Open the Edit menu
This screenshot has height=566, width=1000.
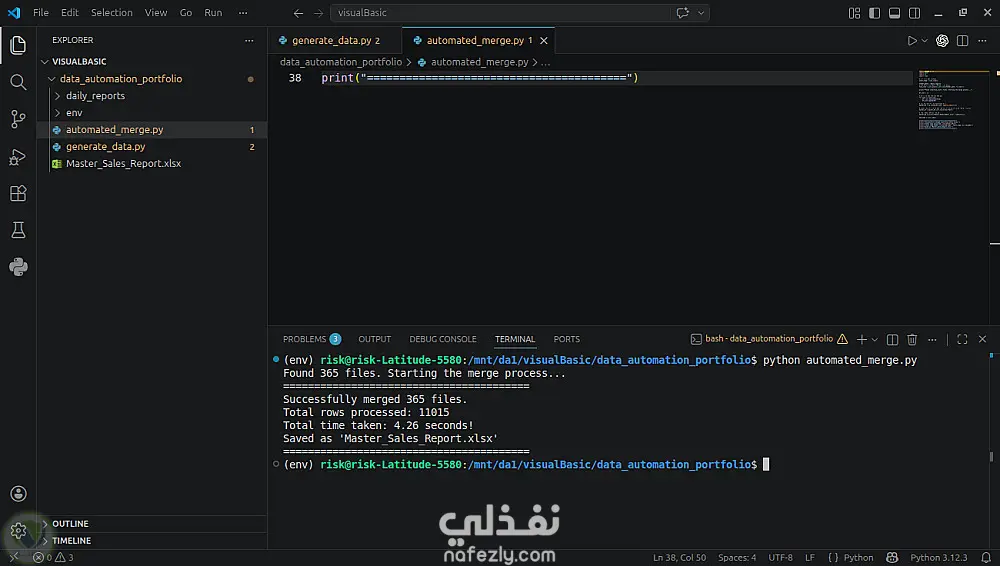pos(70,13)
